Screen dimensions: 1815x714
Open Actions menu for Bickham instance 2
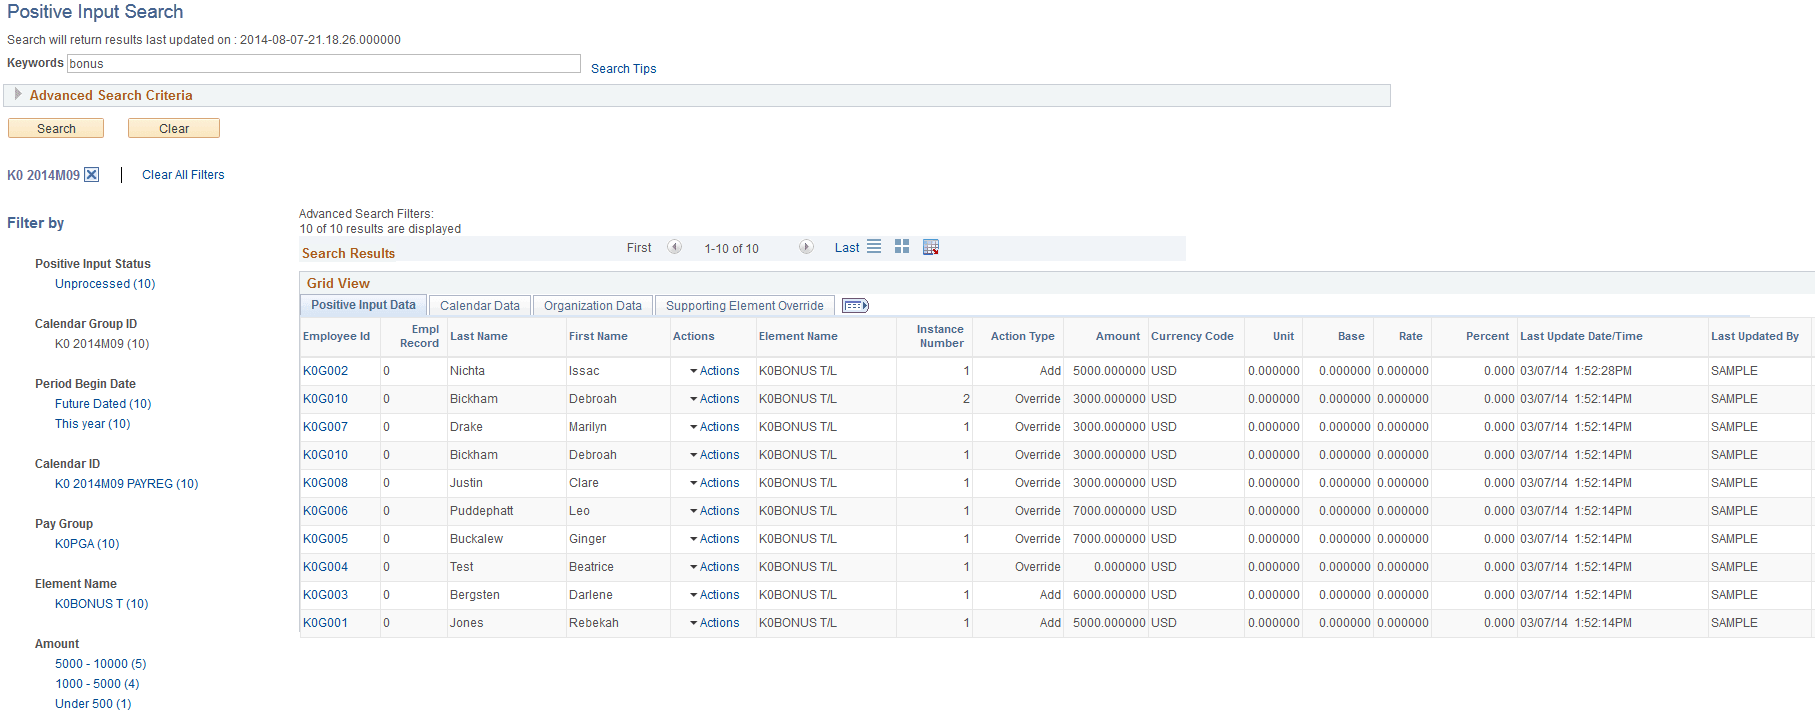click(x=715, y=399)
